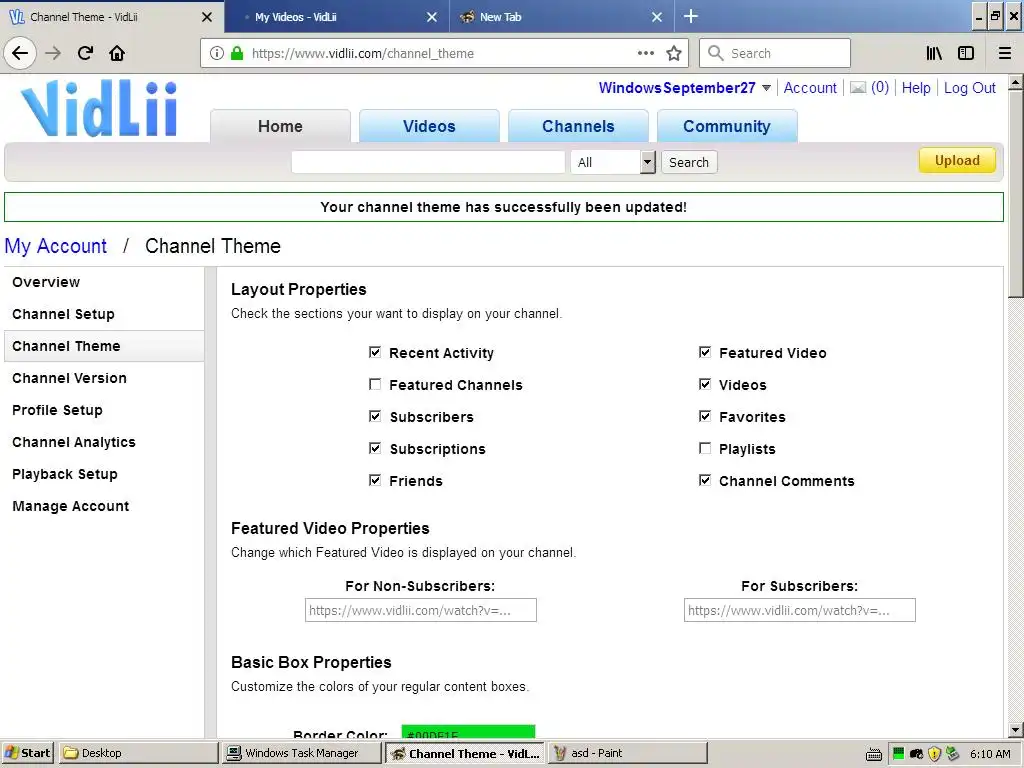Screen dimensions: 1024x768
Task: Uncheck the Subscribers checkbox
Action: pos(375,416)
